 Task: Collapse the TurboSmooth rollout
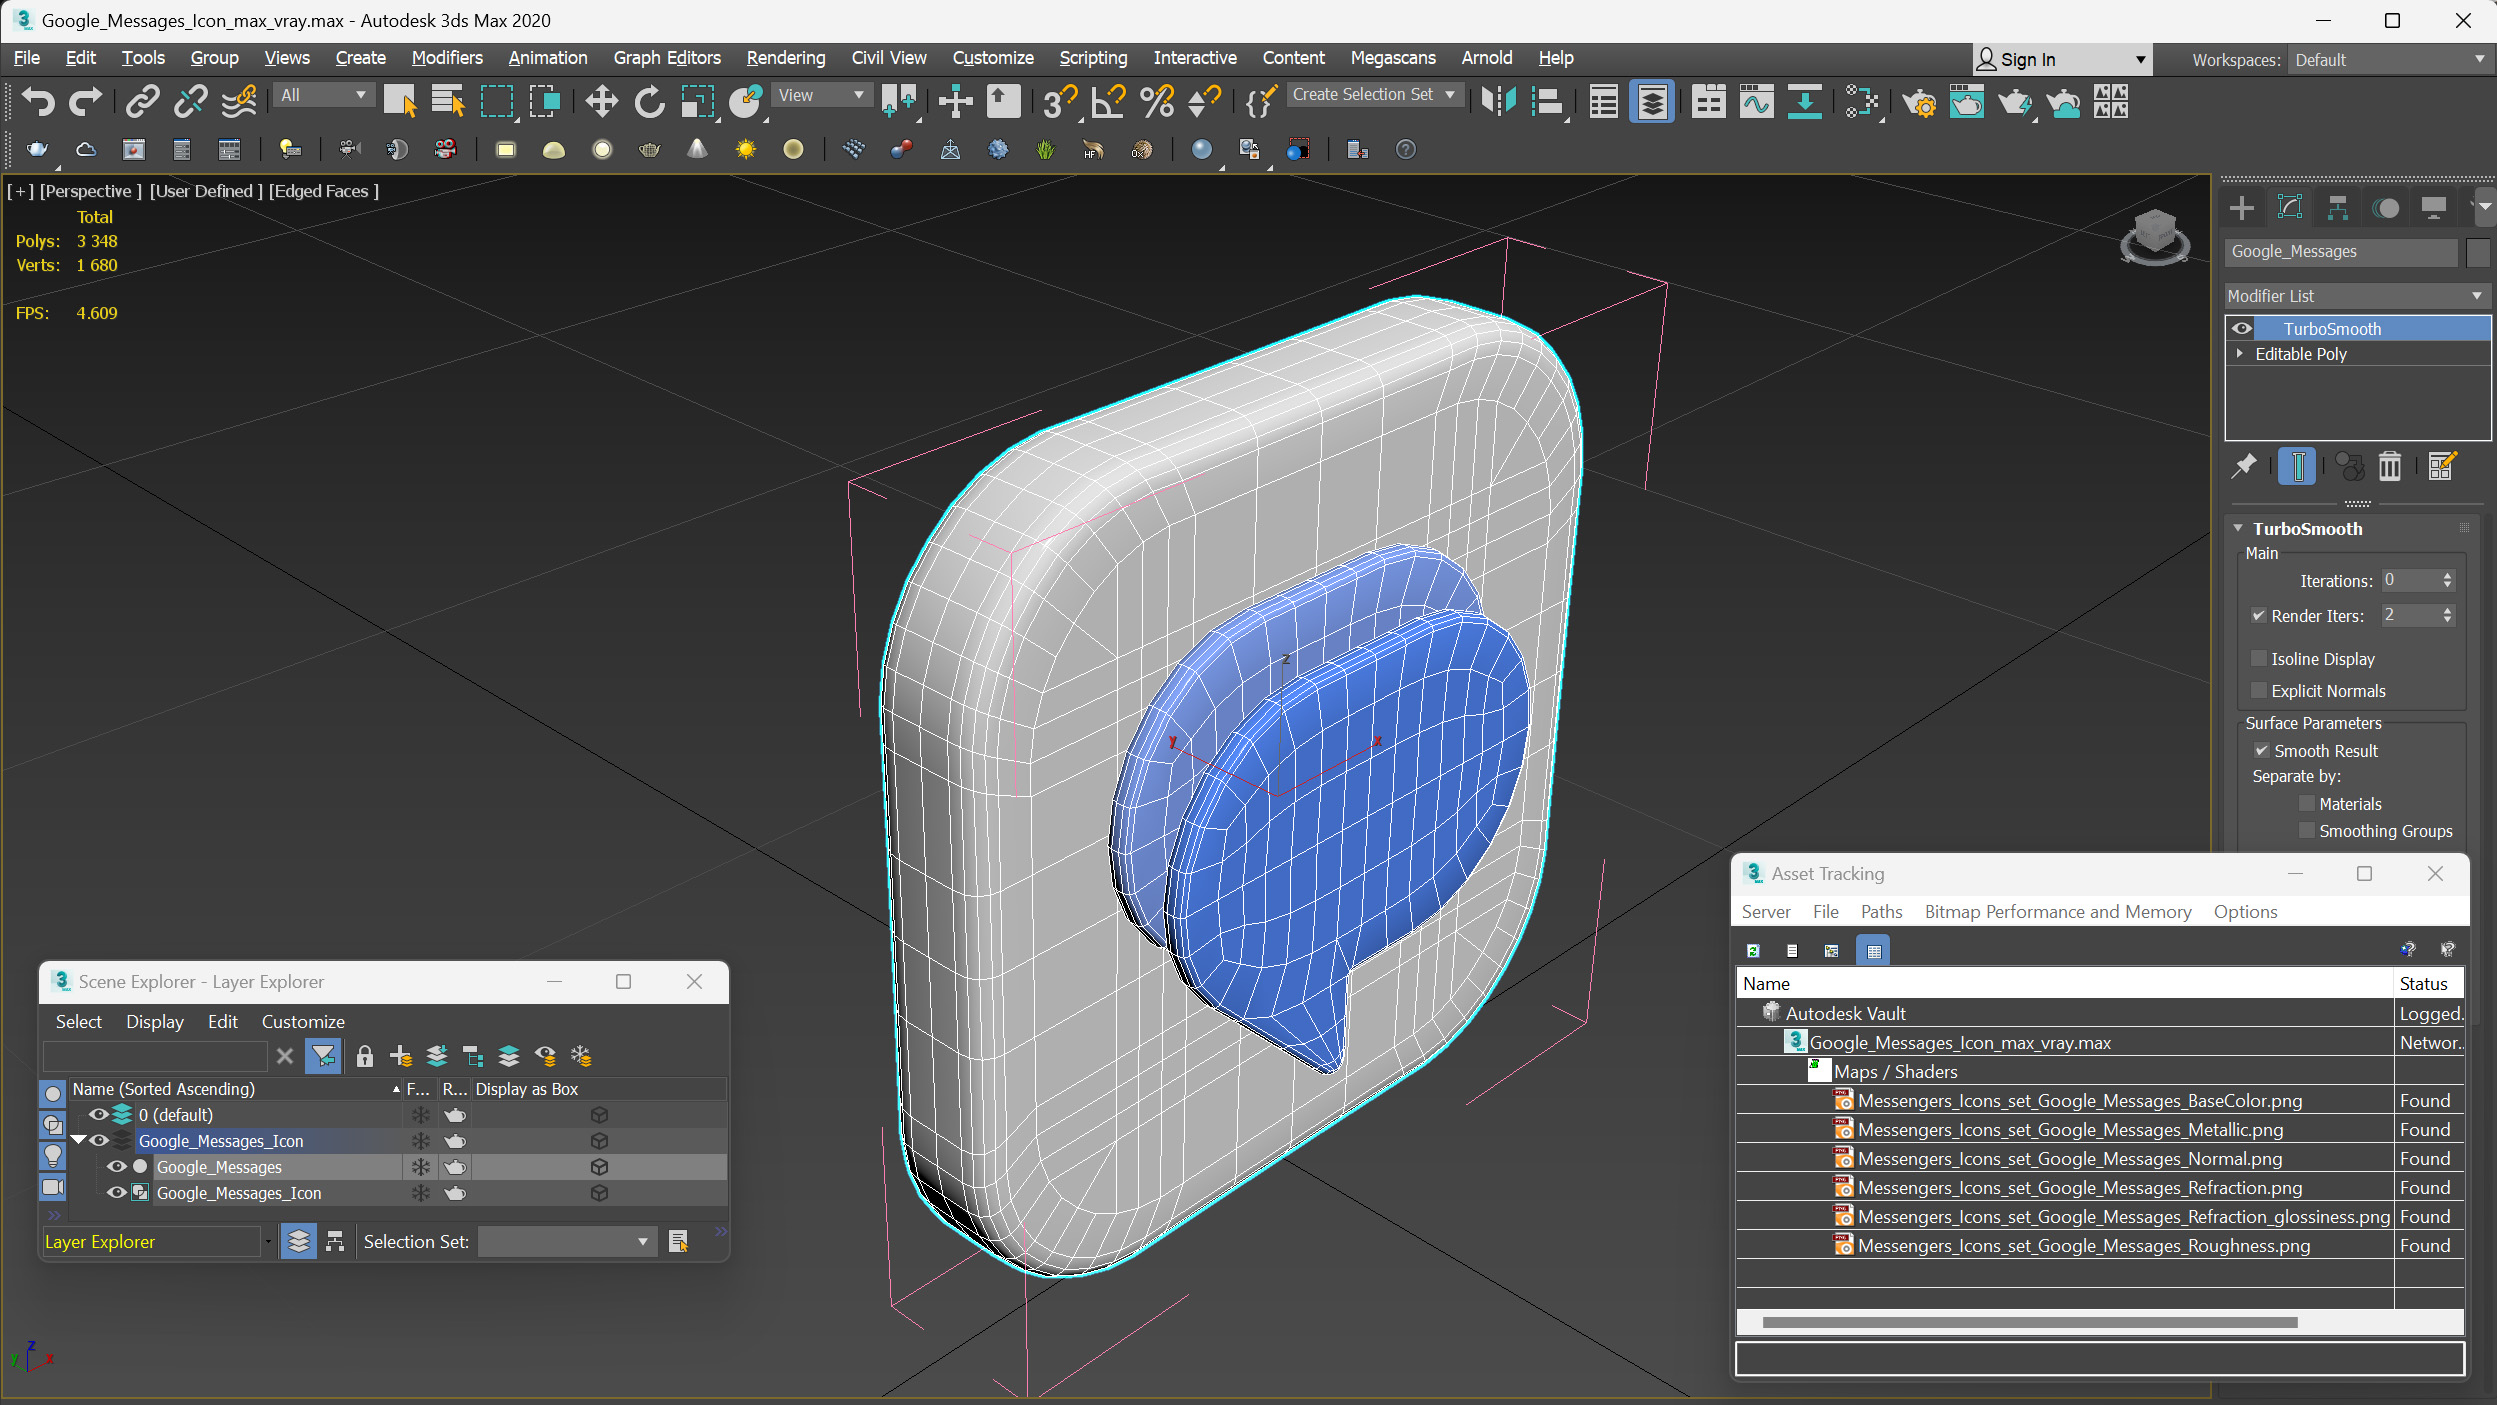click(x=2238, y=528)
